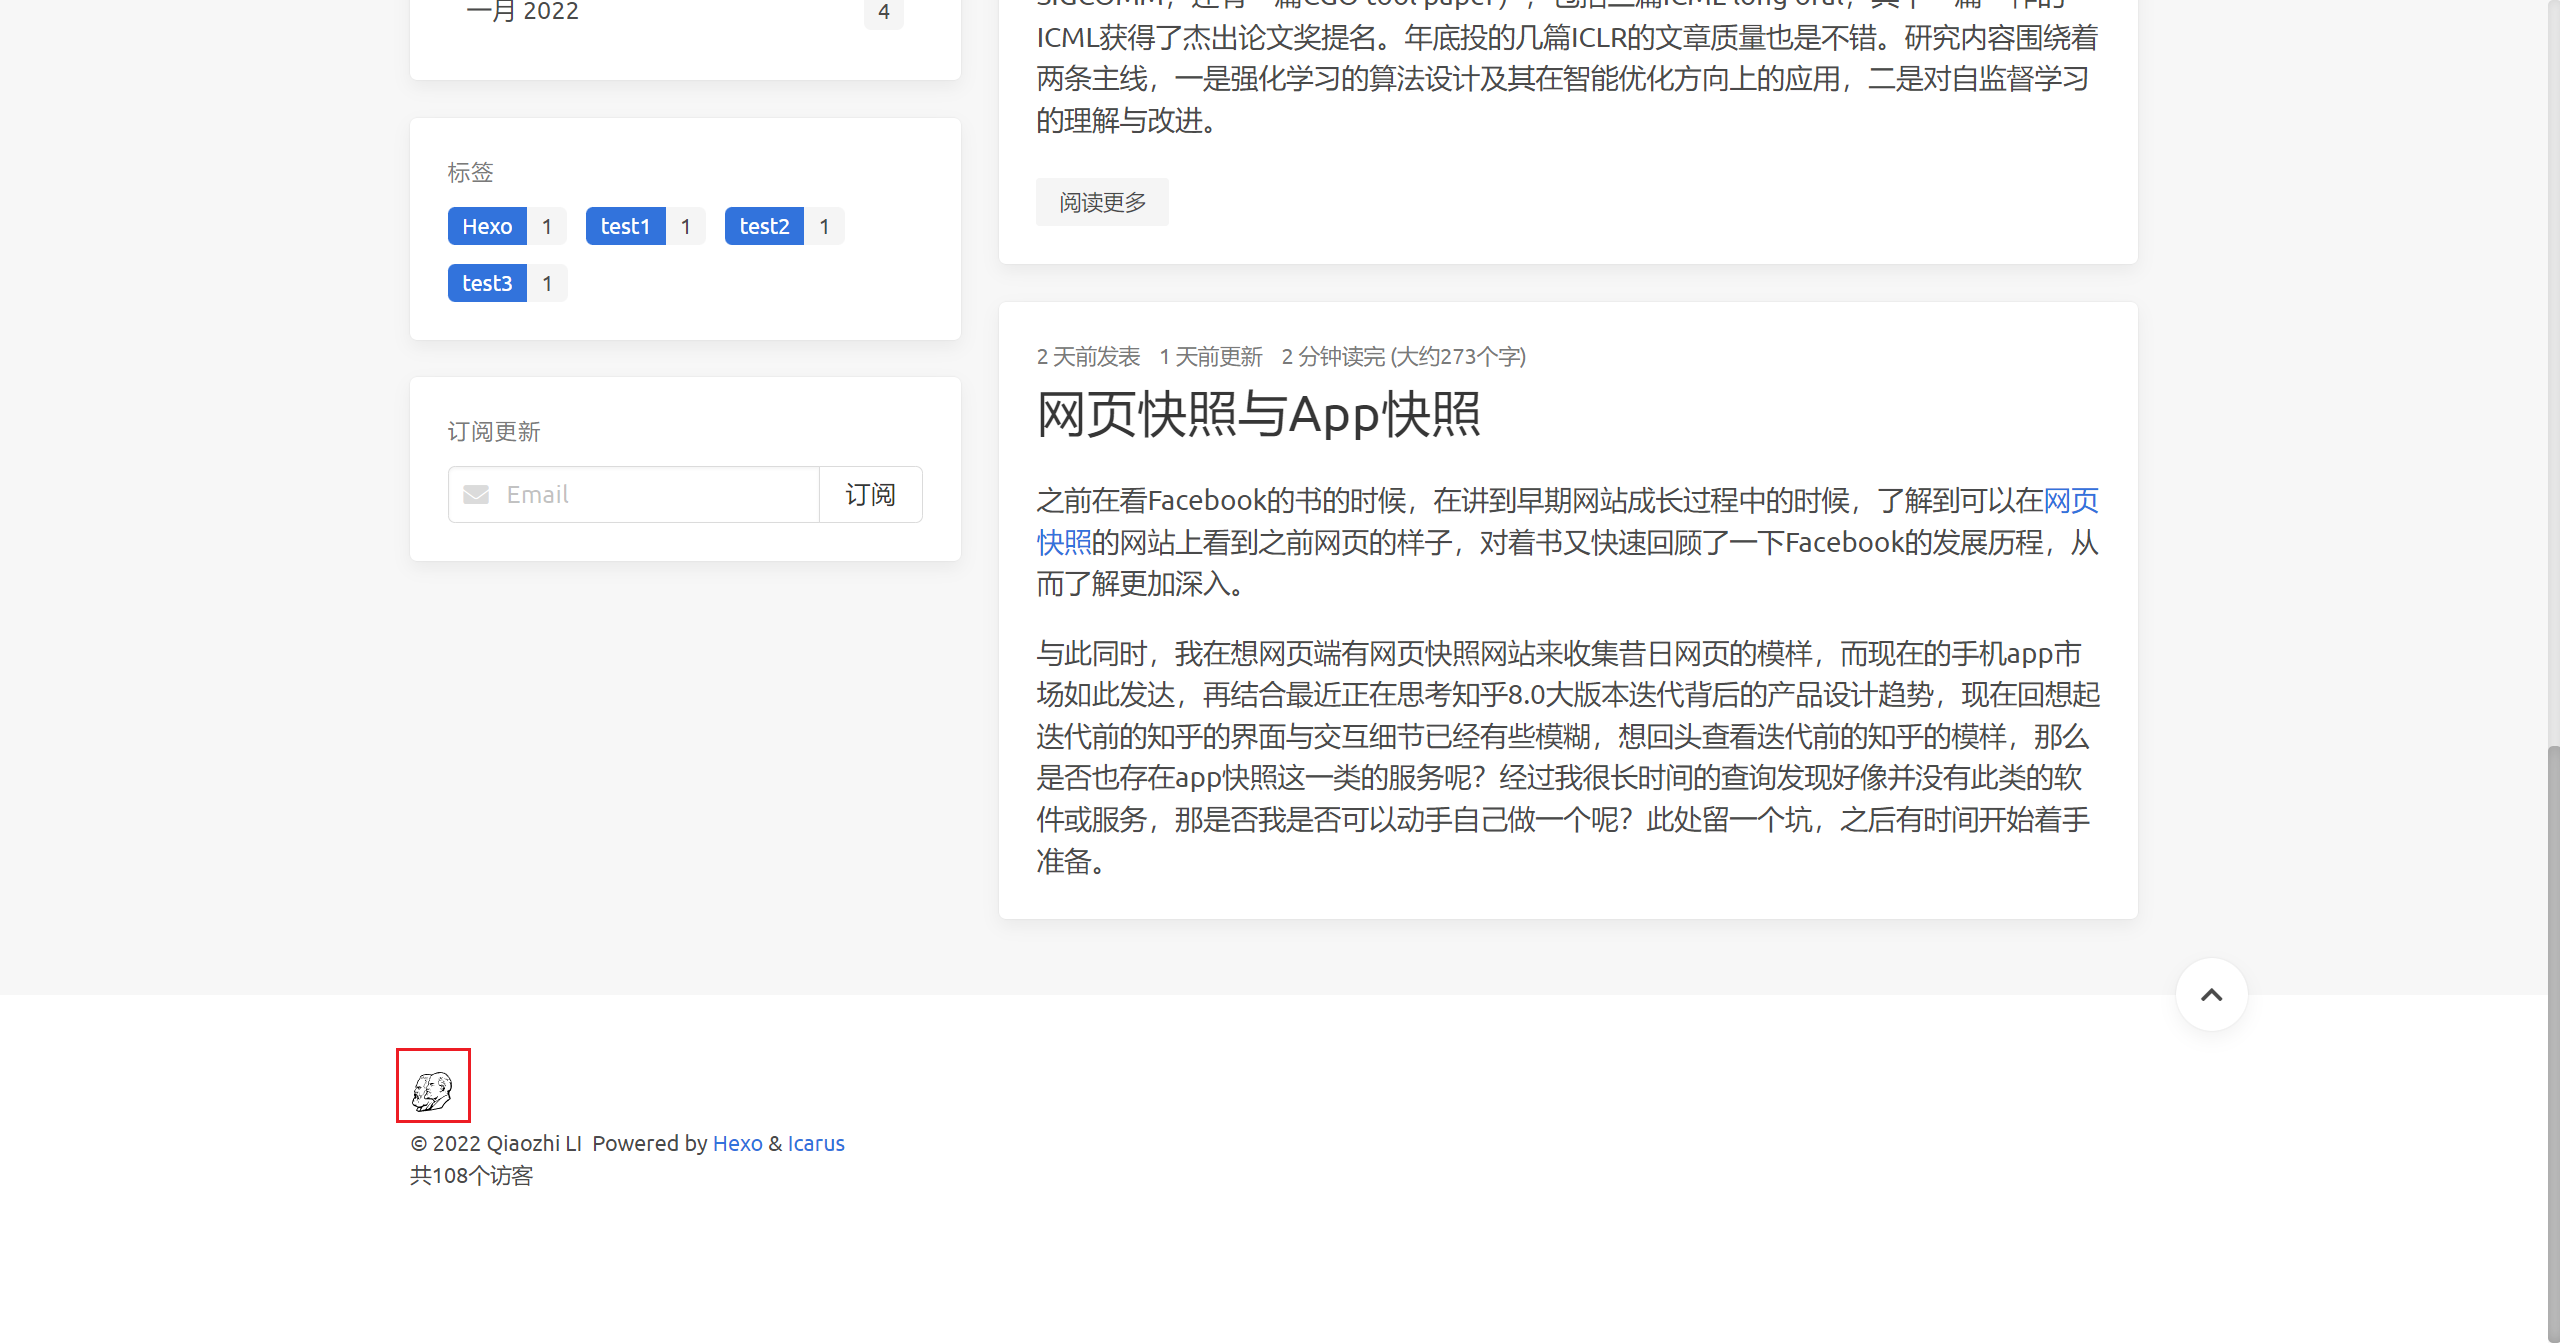Screen dimensions: 2560x1343
Task: Click the Email input field
Action: click(634, 494)
